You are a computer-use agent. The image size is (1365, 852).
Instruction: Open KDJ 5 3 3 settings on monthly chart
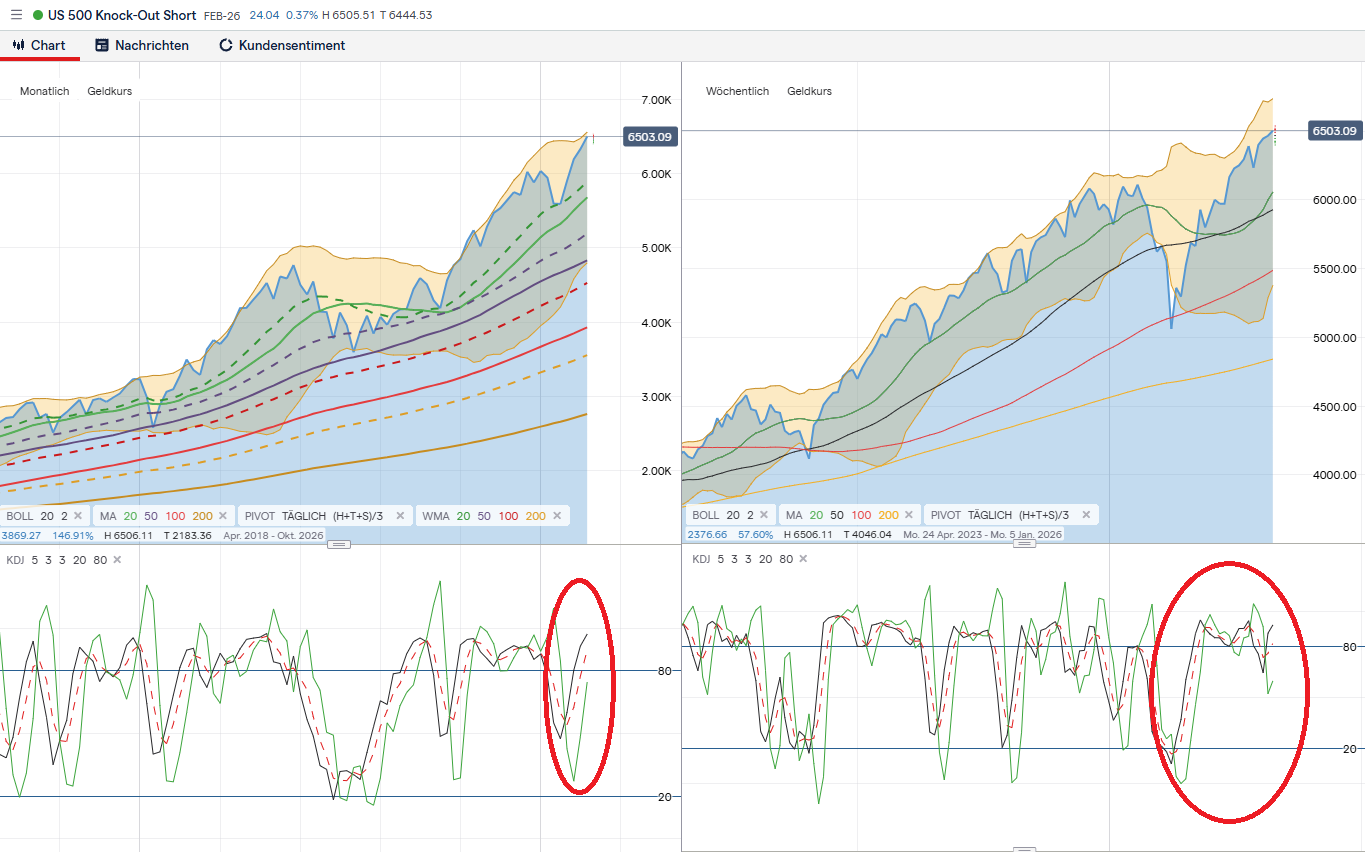point(56,560)
